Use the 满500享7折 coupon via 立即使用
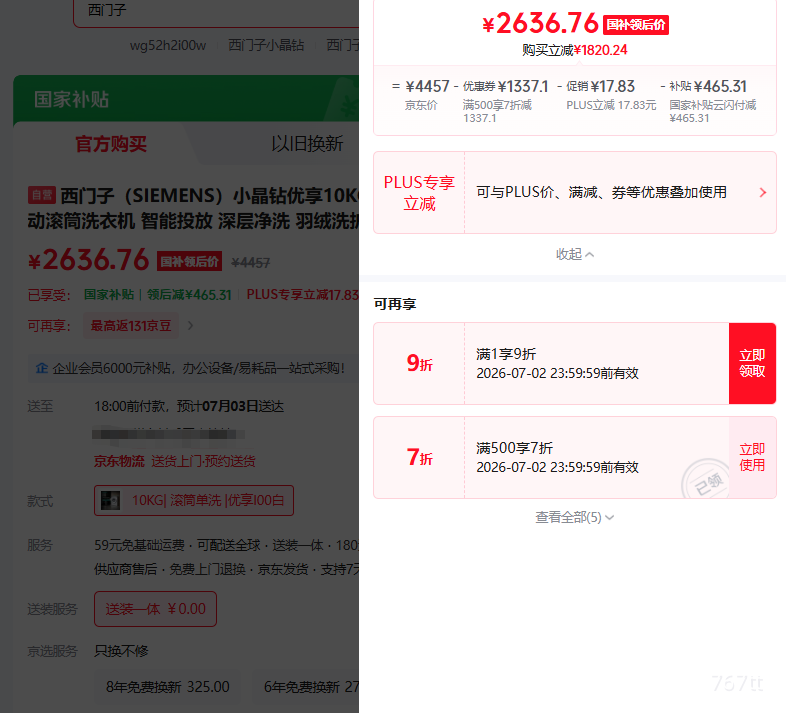The image size is (786, 713). click(x=752, y=457)
